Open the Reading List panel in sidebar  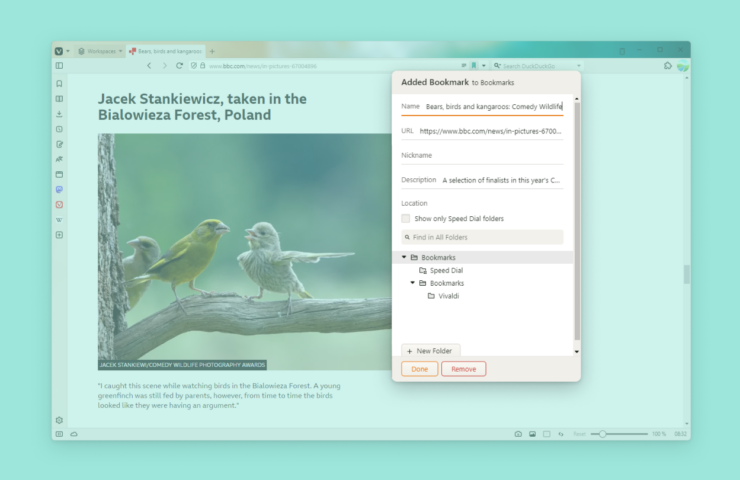coord(59,99)
